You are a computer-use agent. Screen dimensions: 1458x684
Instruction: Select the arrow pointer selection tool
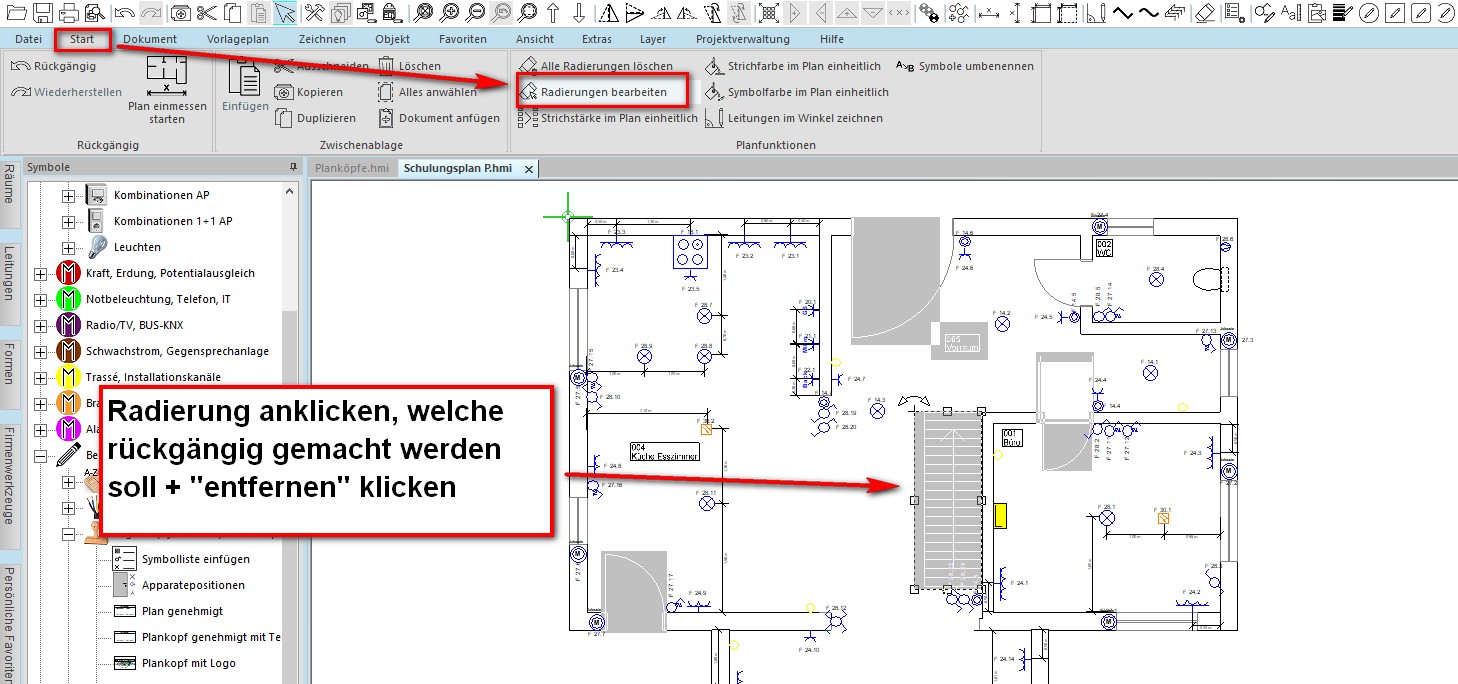(285, 13)
